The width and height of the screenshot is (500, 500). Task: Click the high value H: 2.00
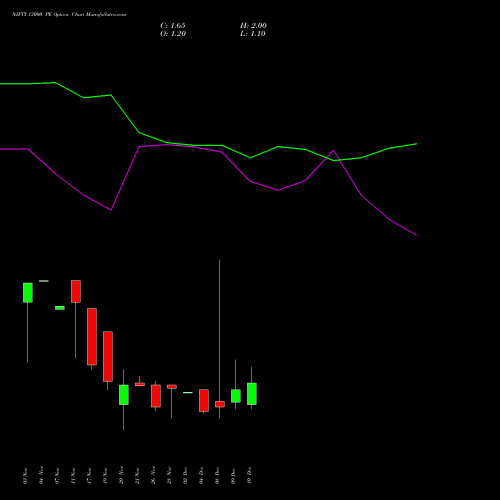tap(253, 26)
